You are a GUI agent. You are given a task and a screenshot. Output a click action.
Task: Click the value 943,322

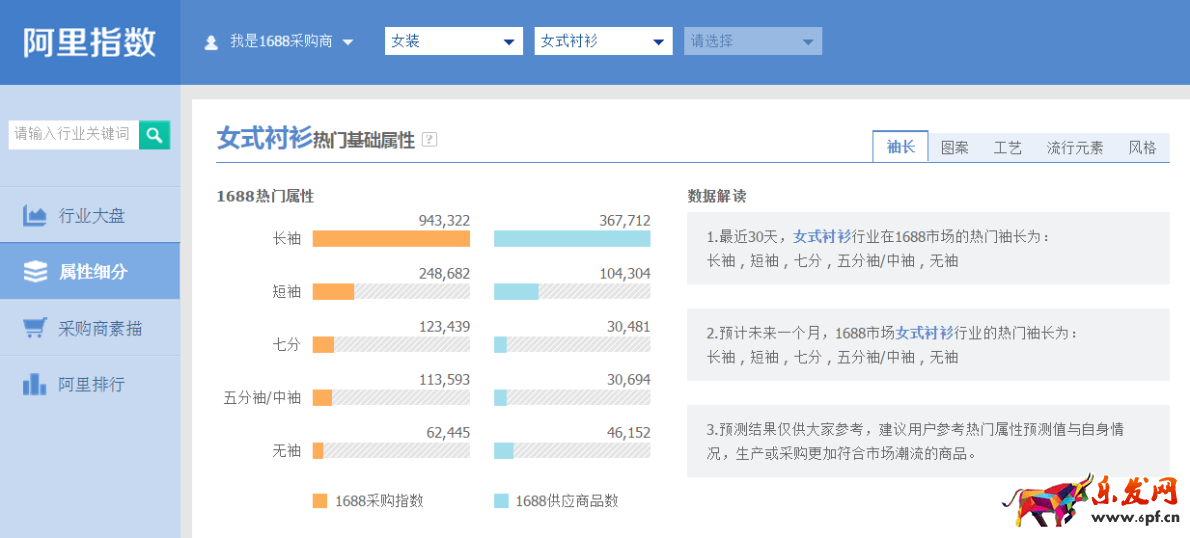pyautogui.click(x=444, y=220)
